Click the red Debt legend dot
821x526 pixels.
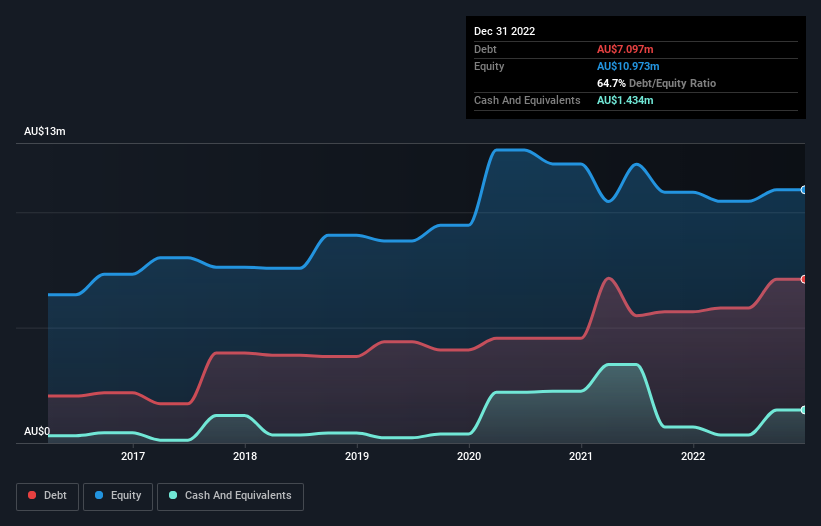[x=32, y=495]
